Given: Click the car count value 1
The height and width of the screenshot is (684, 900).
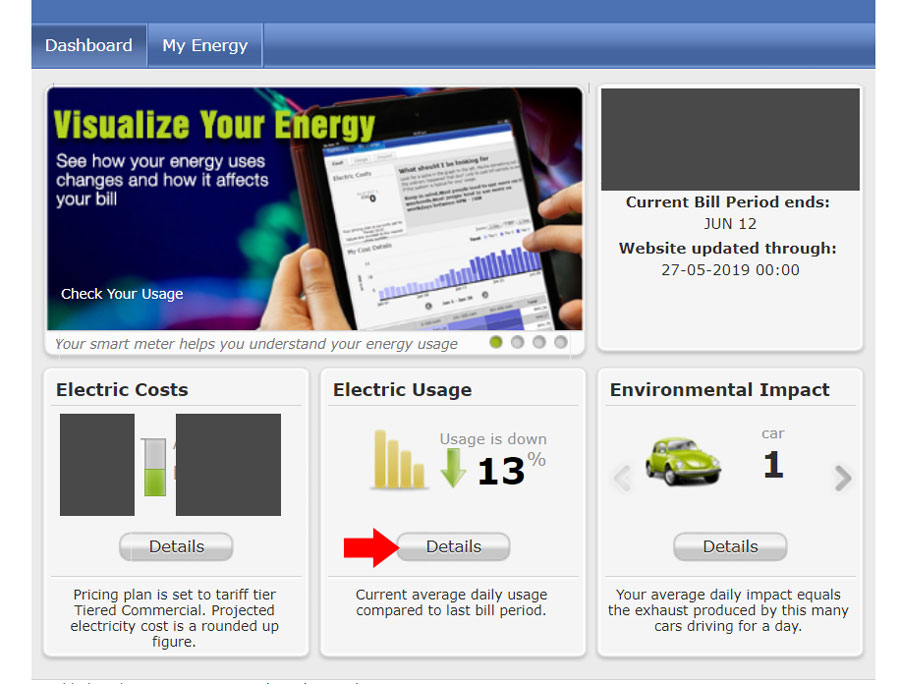Looking at the screenshot, I should pos(773,465).
